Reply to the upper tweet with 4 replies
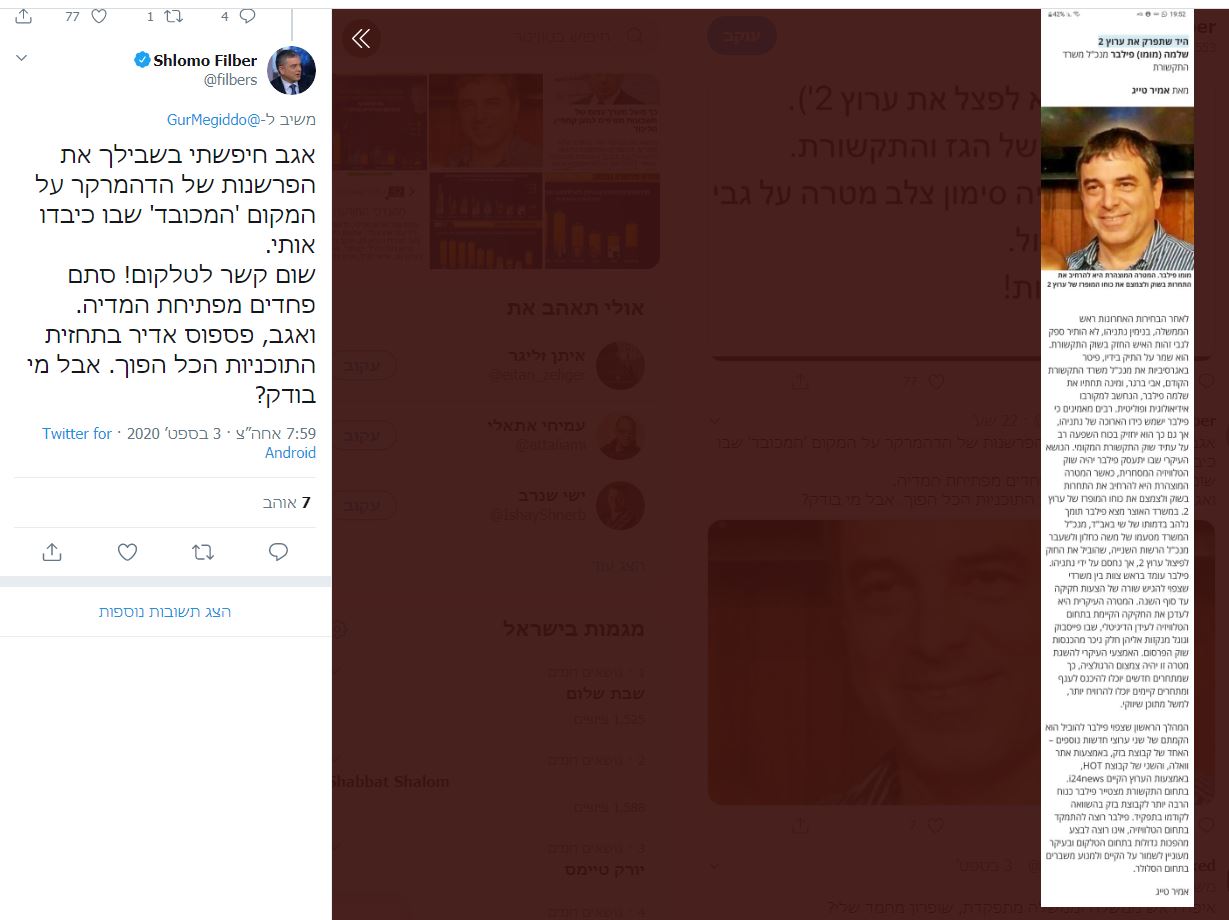Screen dimensions: 1229x920 247,16
